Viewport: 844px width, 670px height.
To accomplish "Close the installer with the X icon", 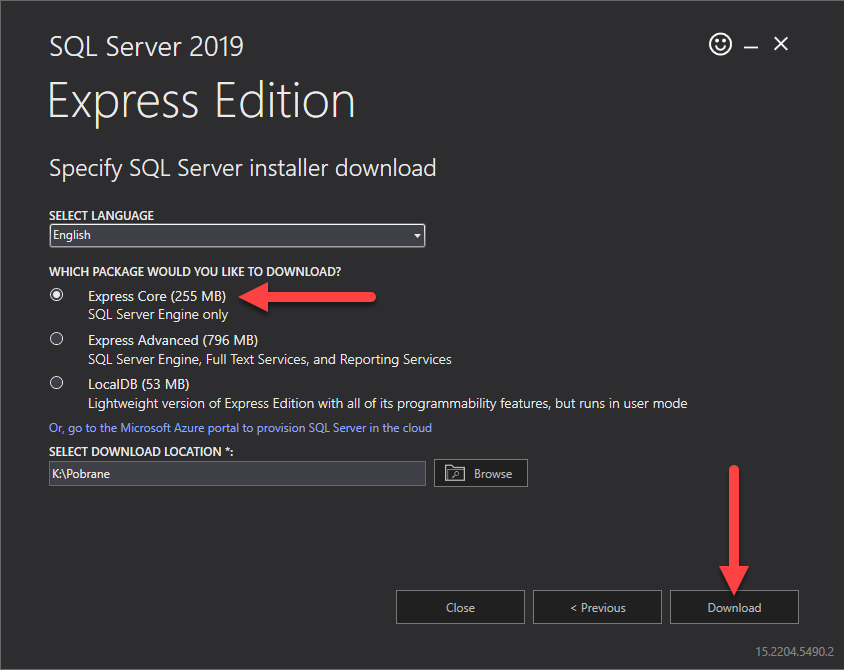I will coord(781,44).
